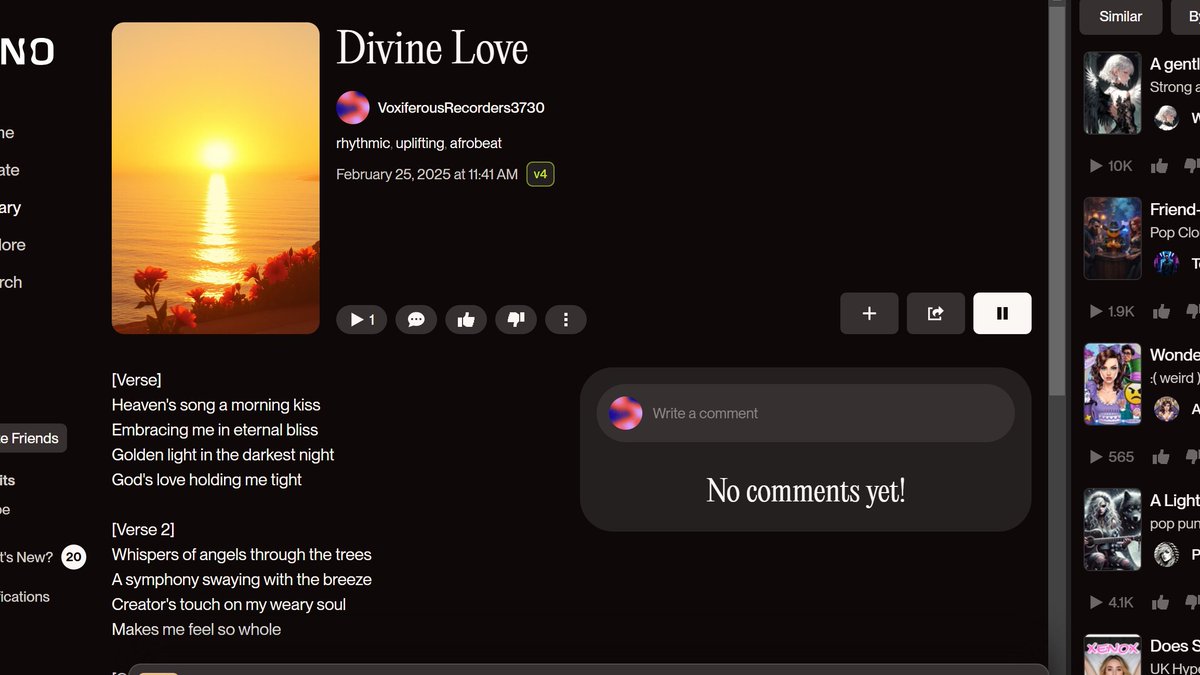Pause the Divine Love song
This screenshot has width=1200, height=675.
tap(1002, 313)
